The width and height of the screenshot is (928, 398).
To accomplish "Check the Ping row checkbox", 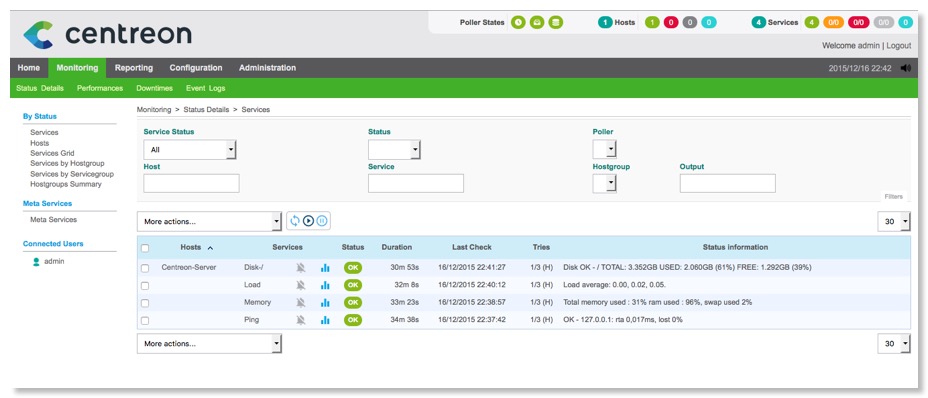I will tap(145, 320).
